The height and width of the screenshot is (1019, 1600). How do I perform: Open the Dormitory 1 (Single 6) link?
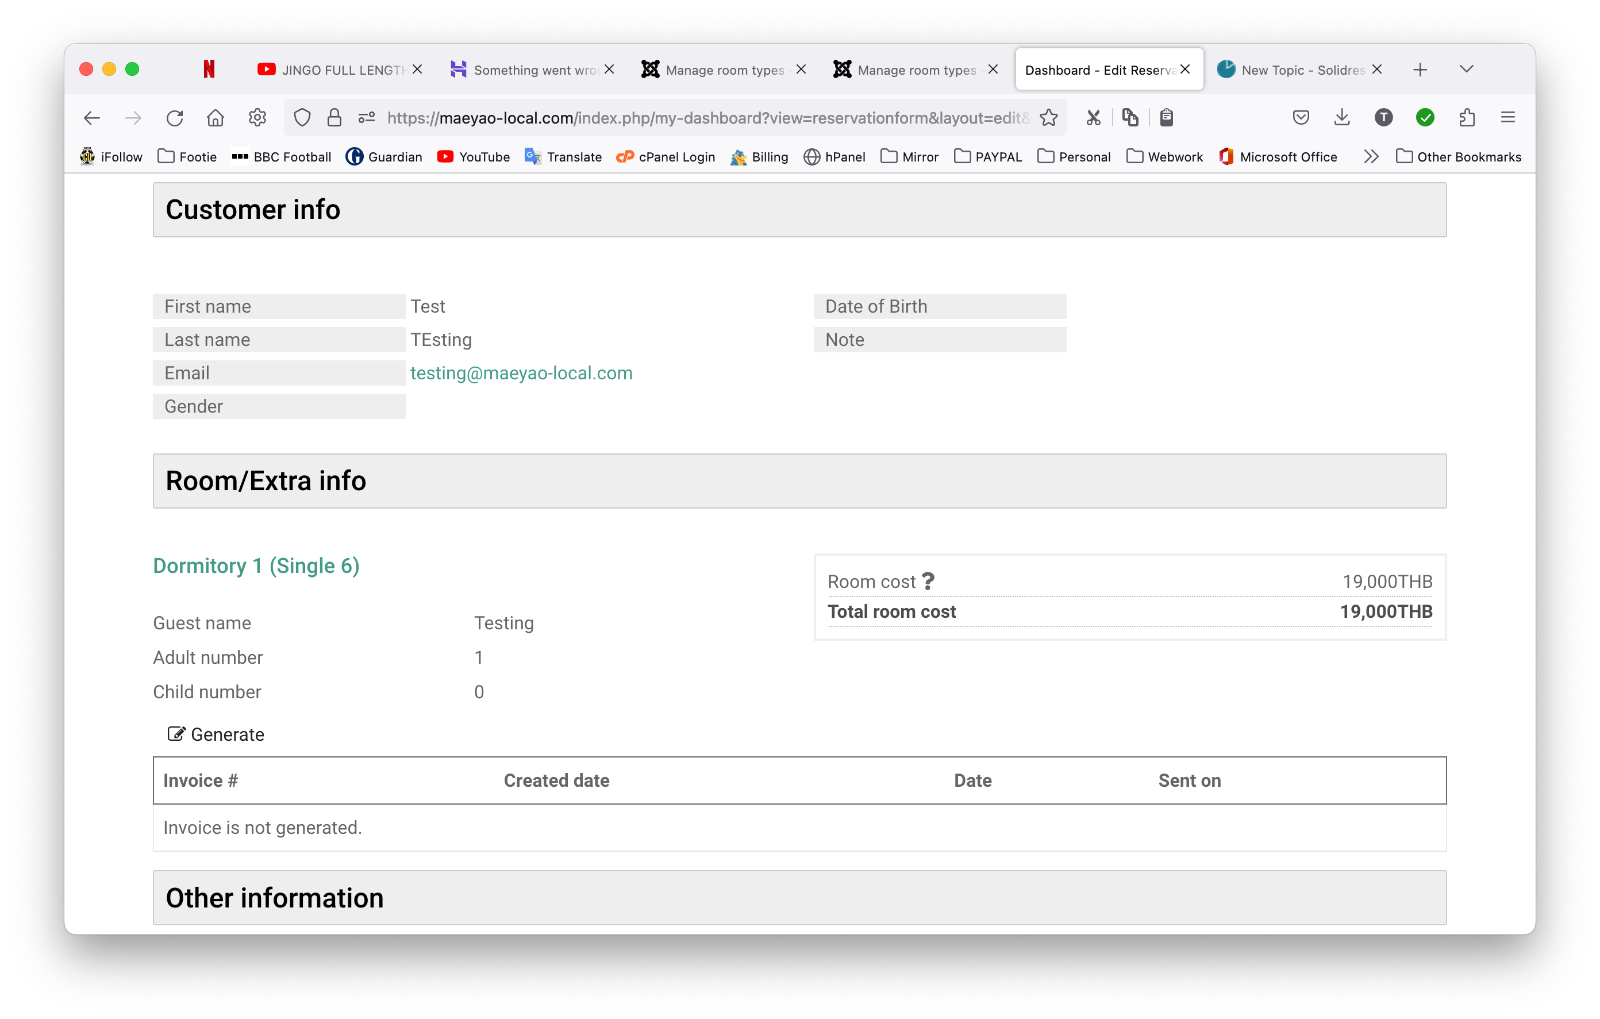pyautogui.click(x=256, y=566)
